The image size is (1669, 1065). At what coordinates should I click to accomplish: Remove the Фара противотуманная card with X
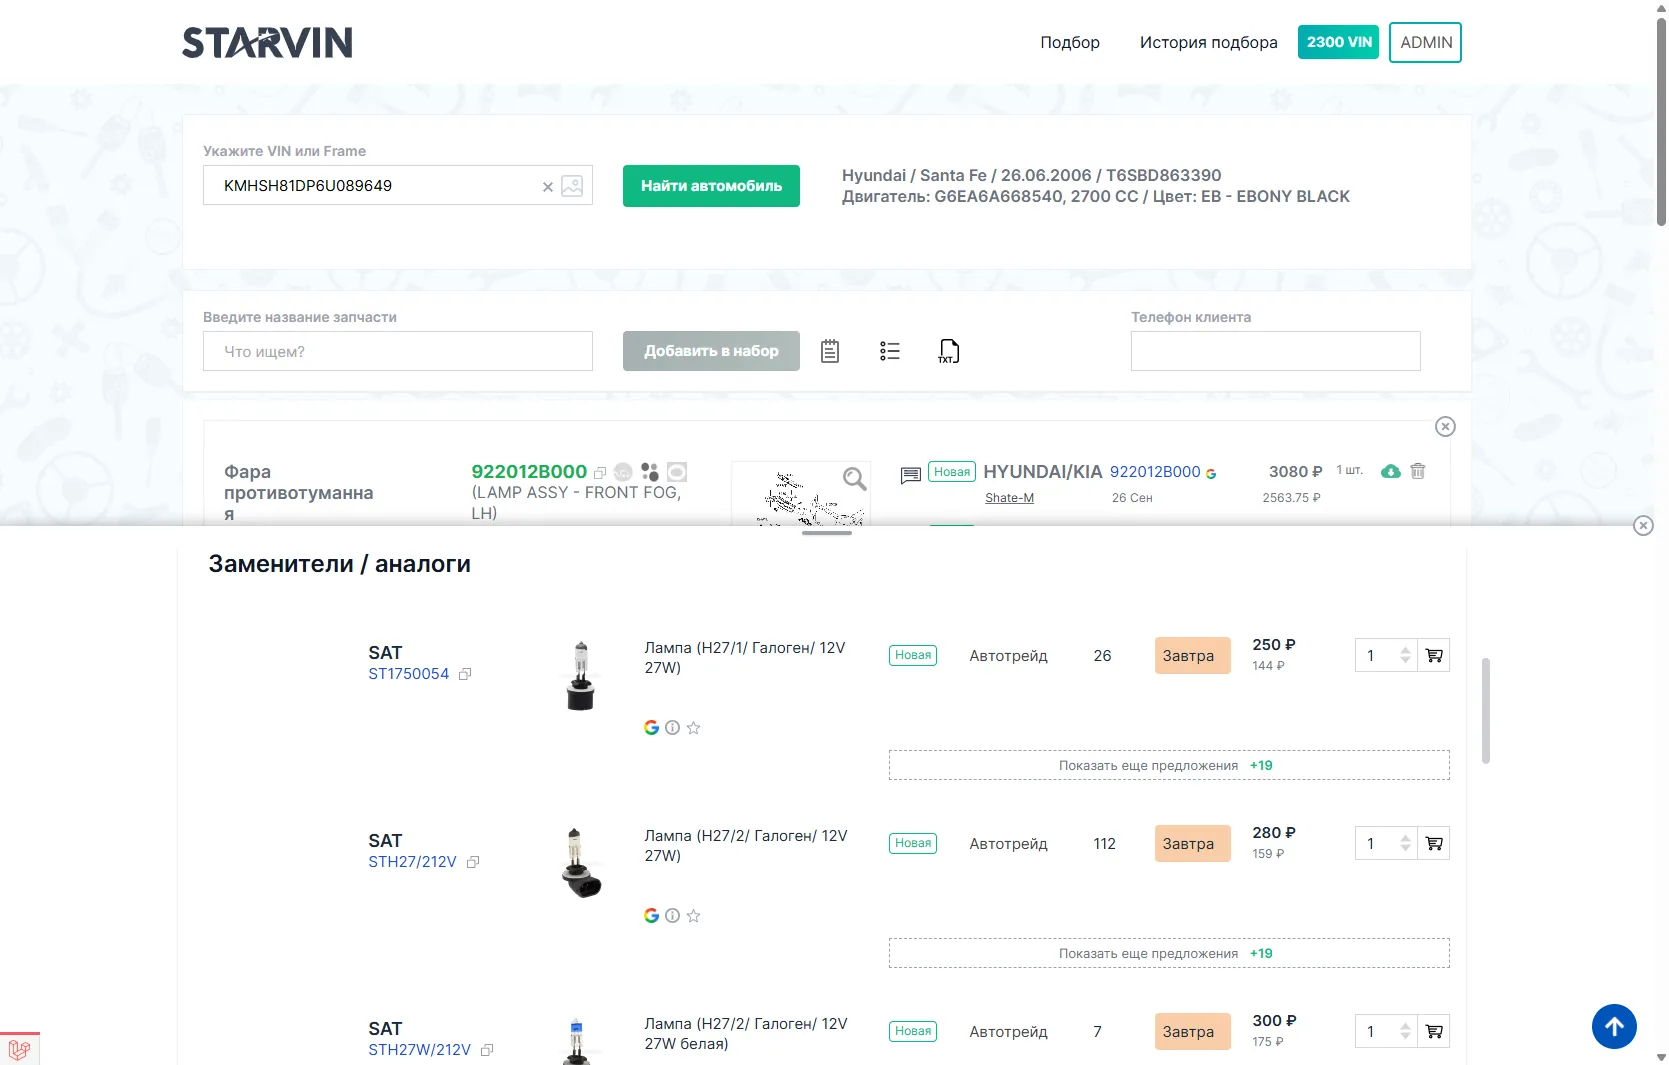click(1445, 427)
